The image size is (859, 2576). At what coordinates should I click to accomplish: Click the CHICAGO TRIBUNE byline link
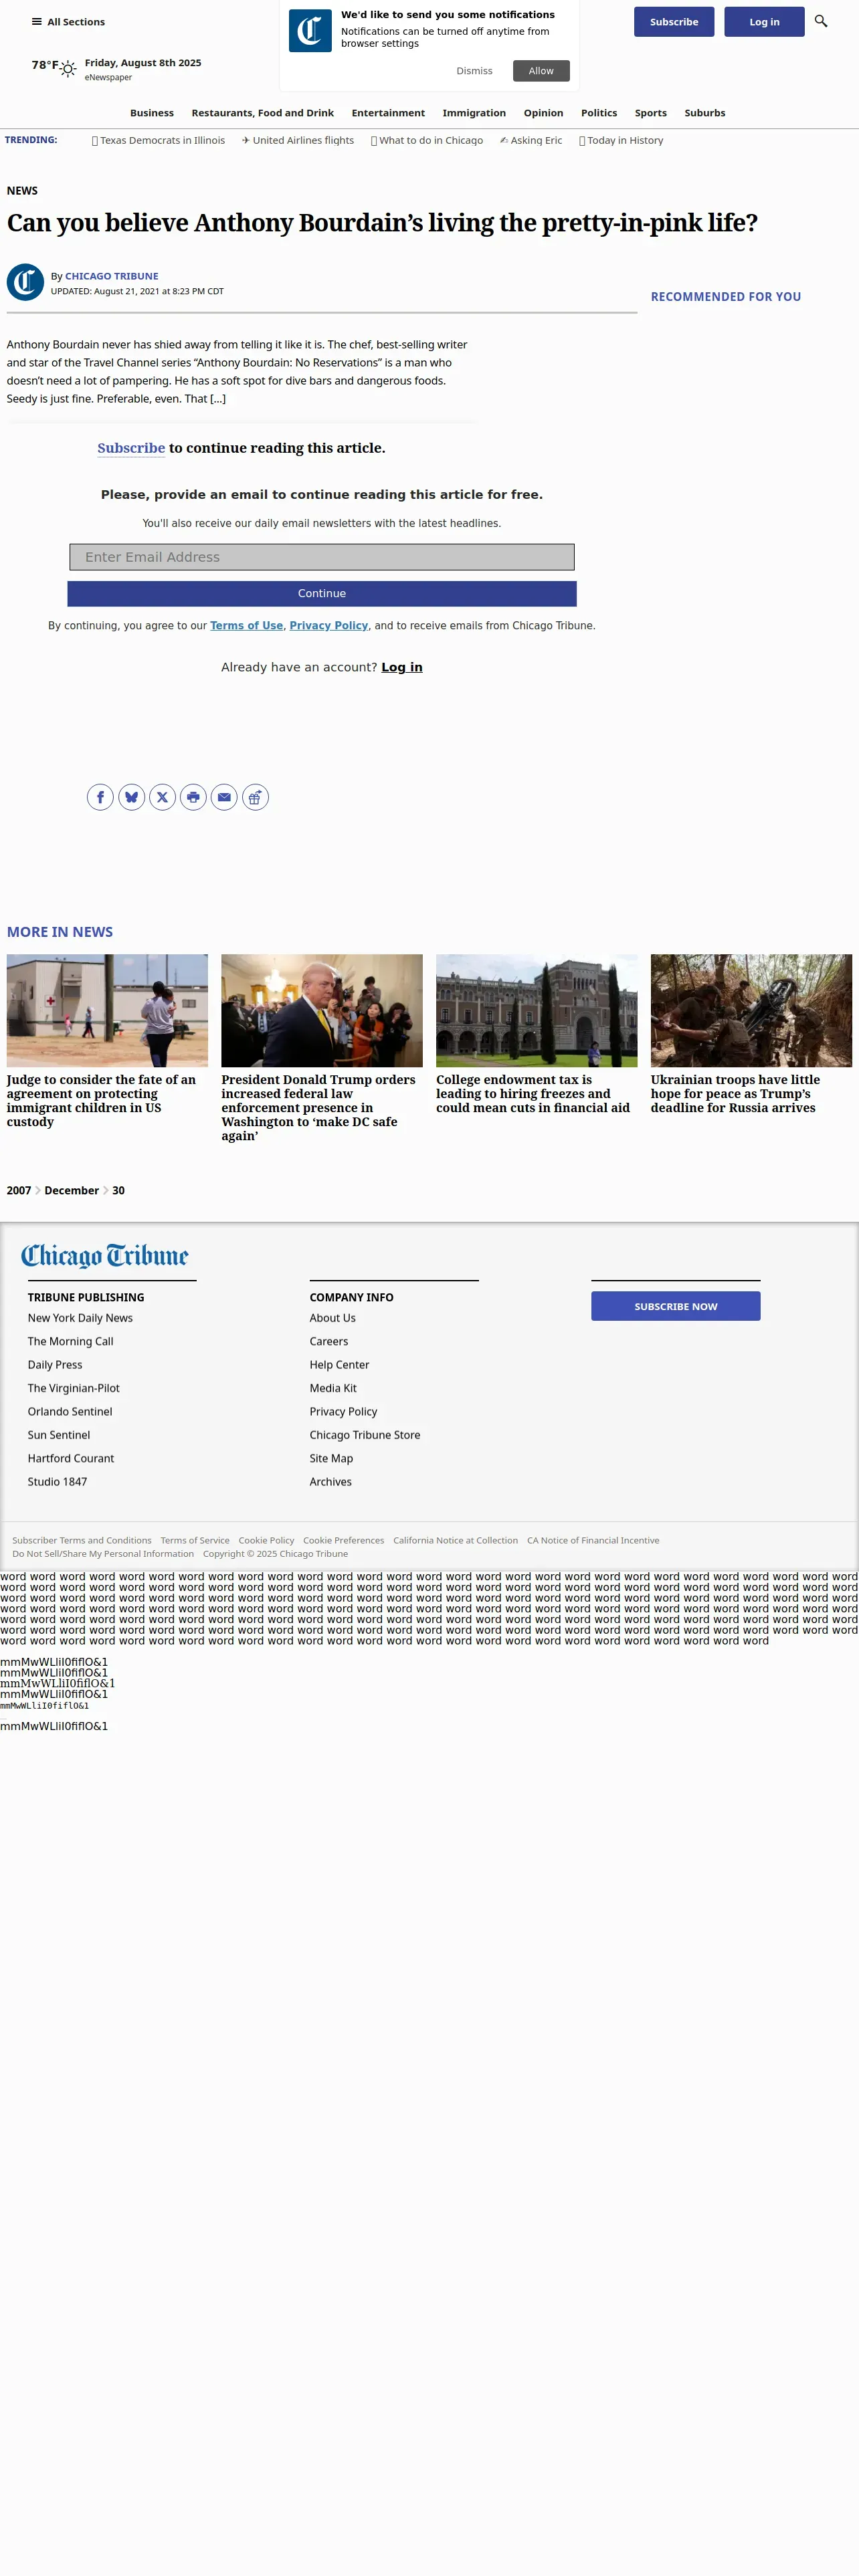tap(112, 276)
